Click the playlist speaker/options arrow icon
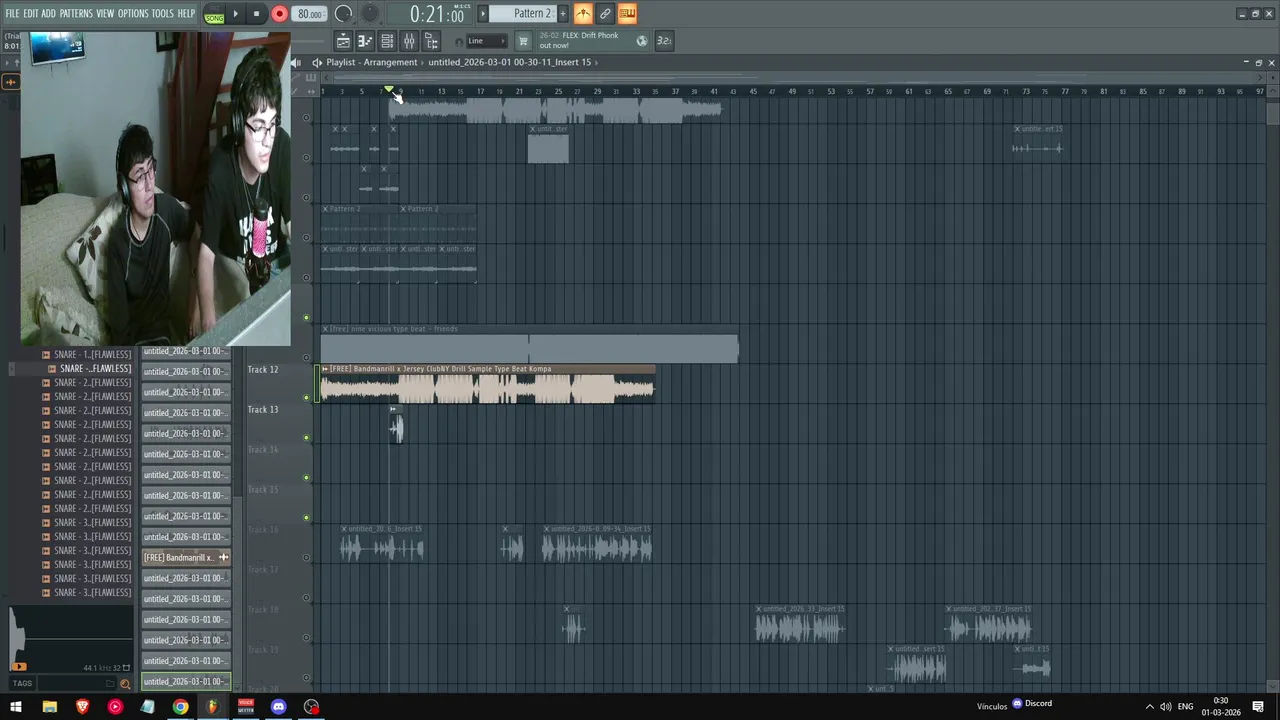This screenshot has width=1280, height=720. 317,62
